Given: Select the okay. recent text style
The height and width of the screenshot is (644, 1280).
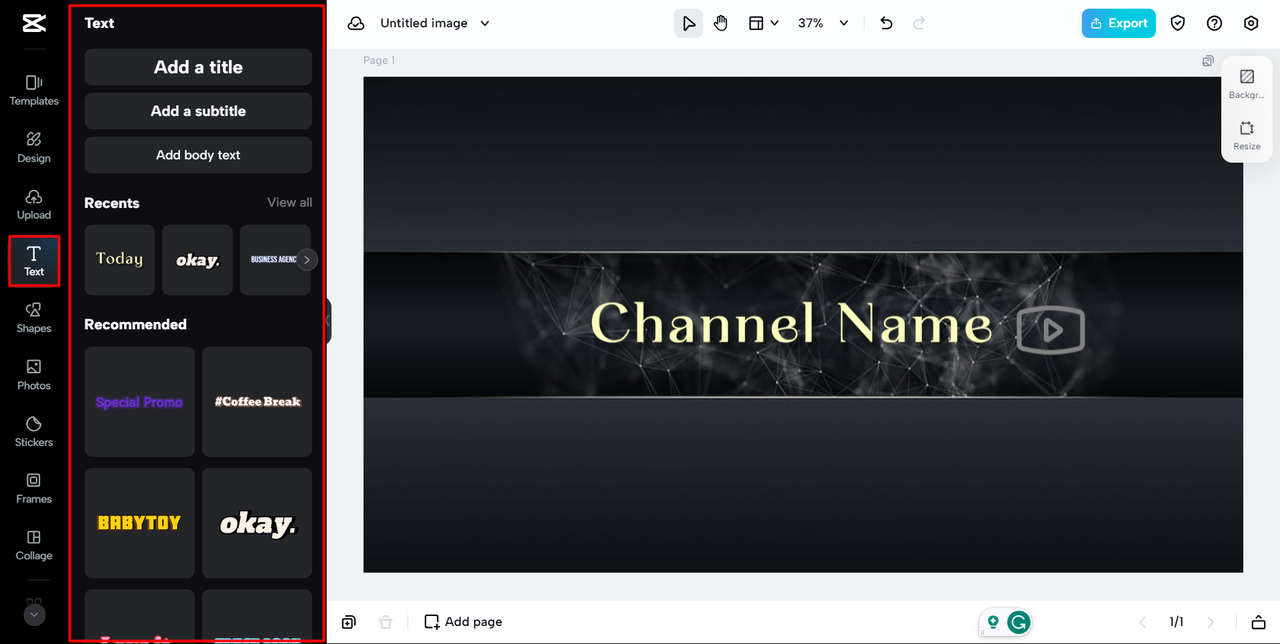Looking at the screenshot, I should pos(197,259).
